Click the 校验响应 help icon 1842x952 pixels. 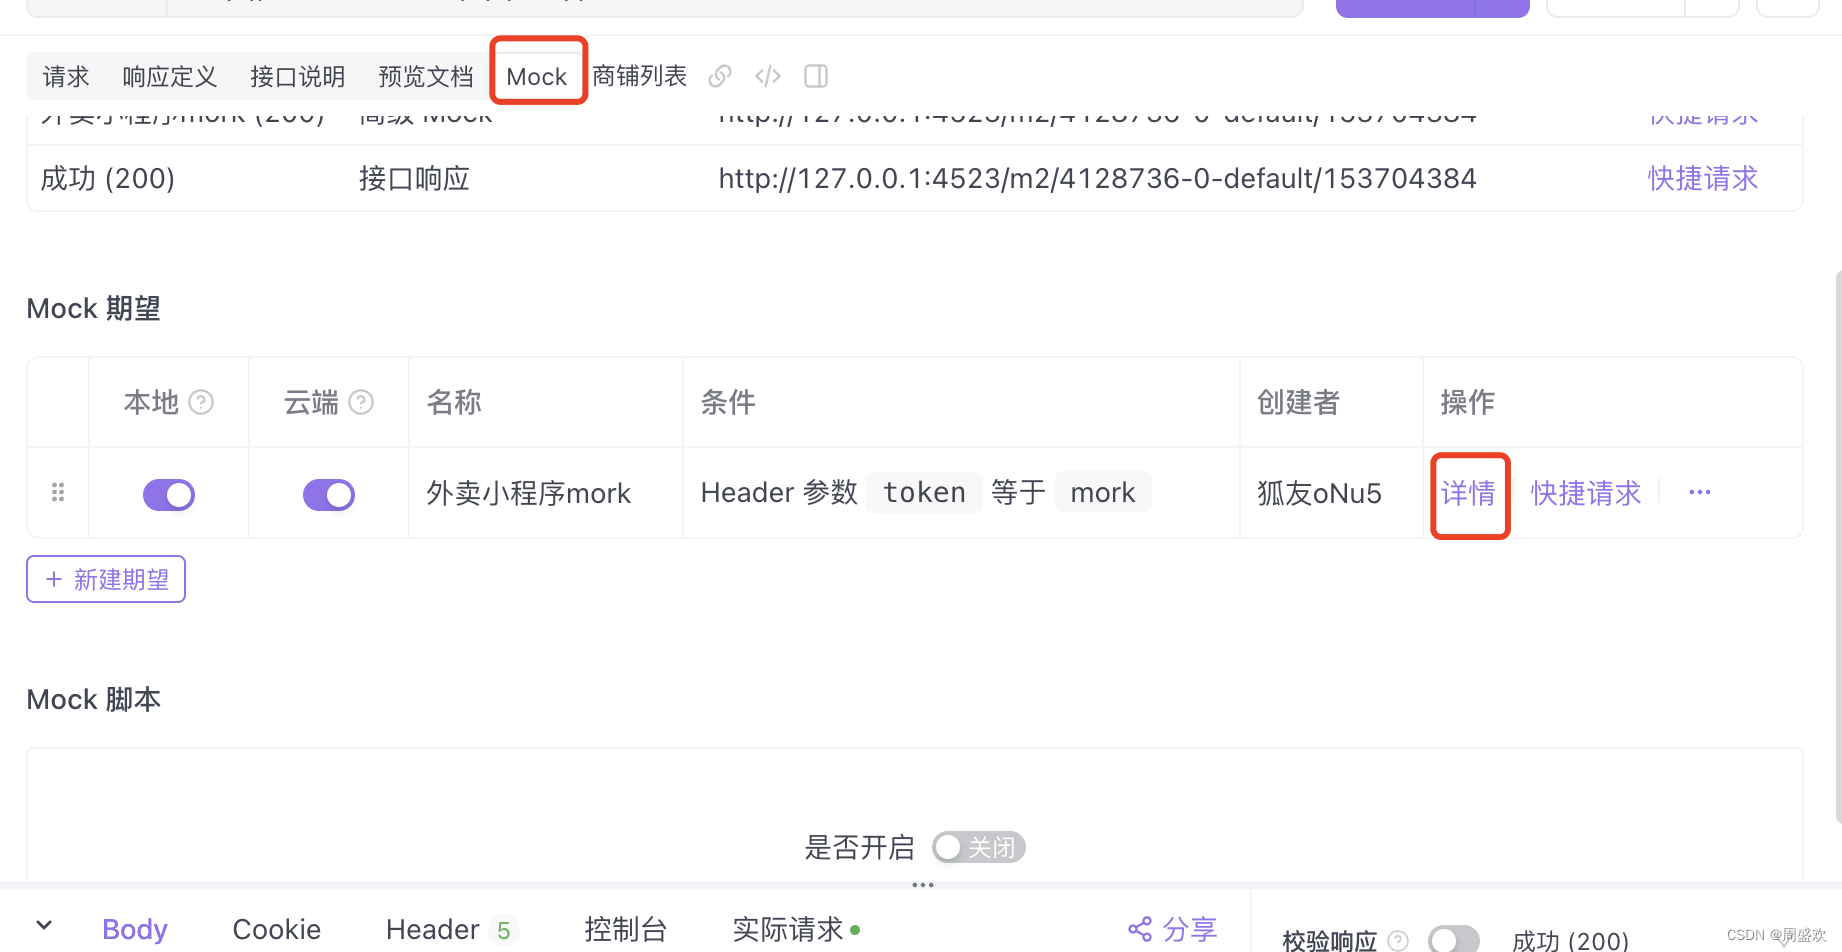pyautogui.click(x=1398, y=940)
